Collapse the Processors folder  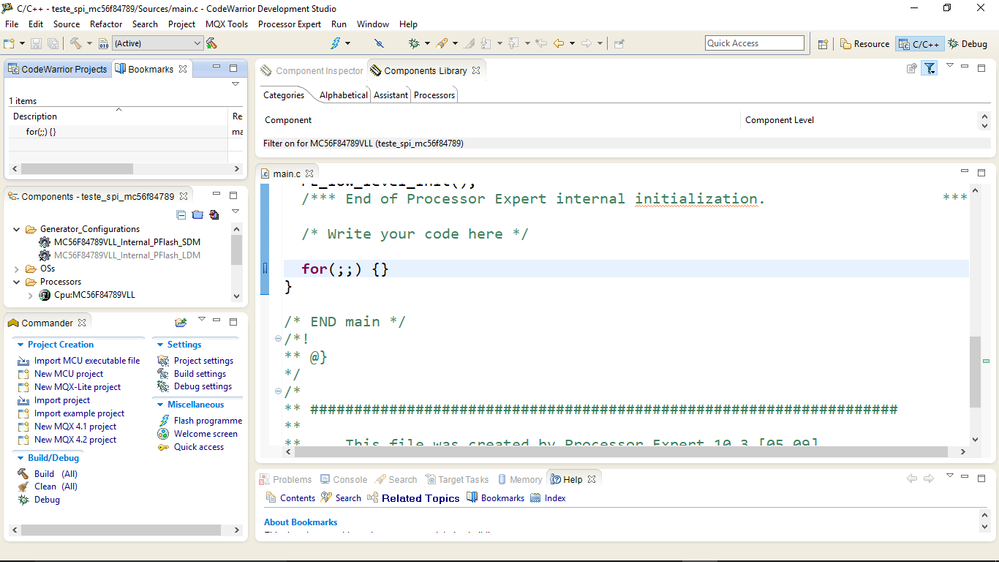17,282
